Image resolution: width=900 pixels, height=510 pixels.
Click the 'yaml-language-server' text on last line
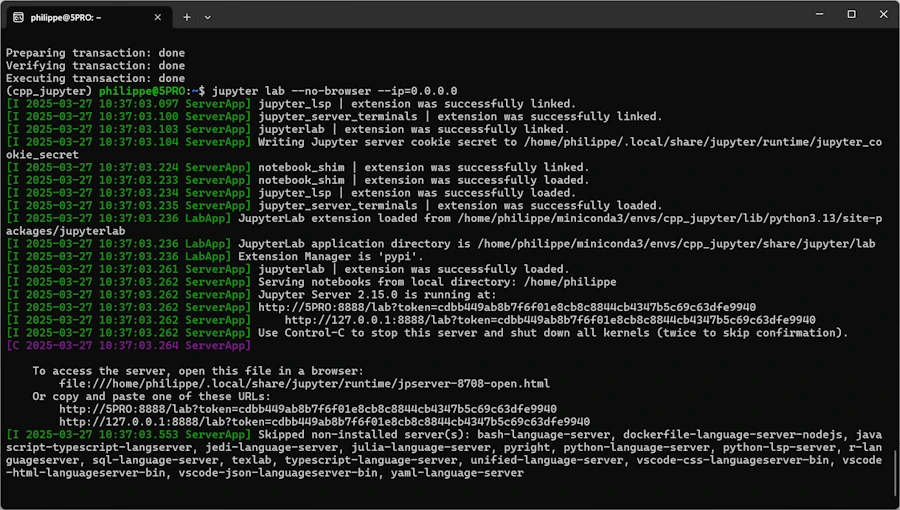tap(457, 473)
